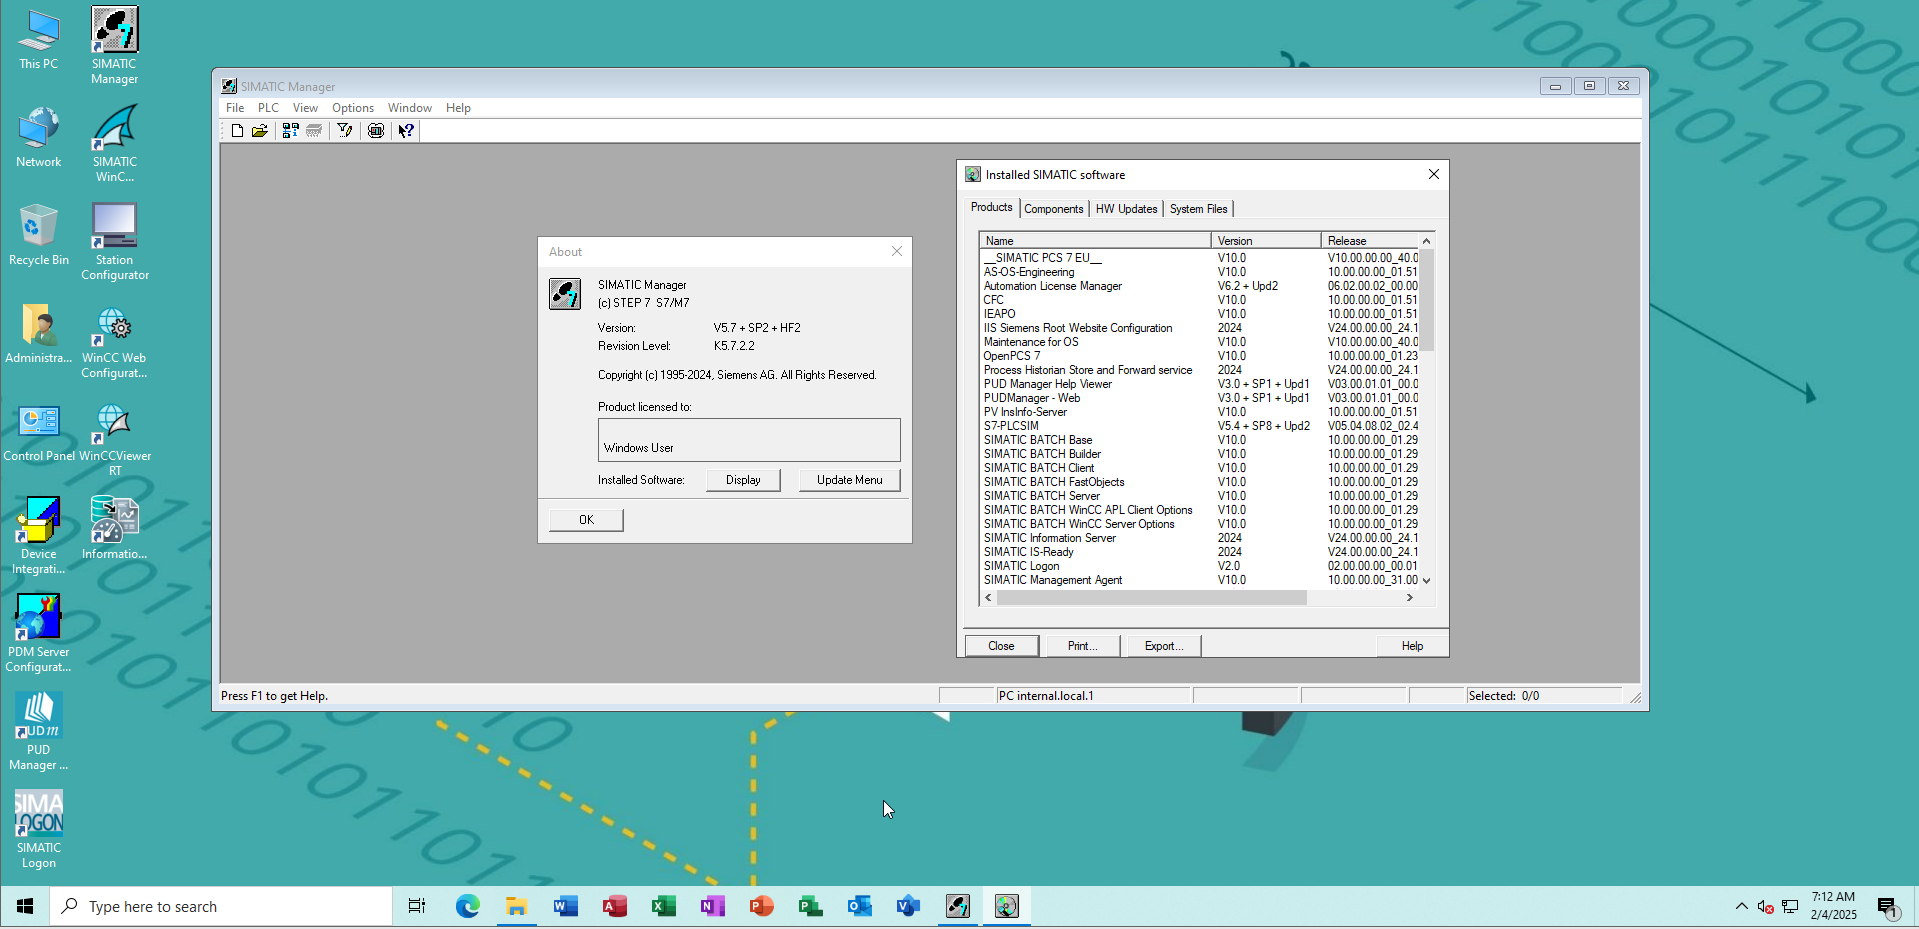
Task: Click SIMATIC Manager icon in taskbar
Action: [958, 906]
